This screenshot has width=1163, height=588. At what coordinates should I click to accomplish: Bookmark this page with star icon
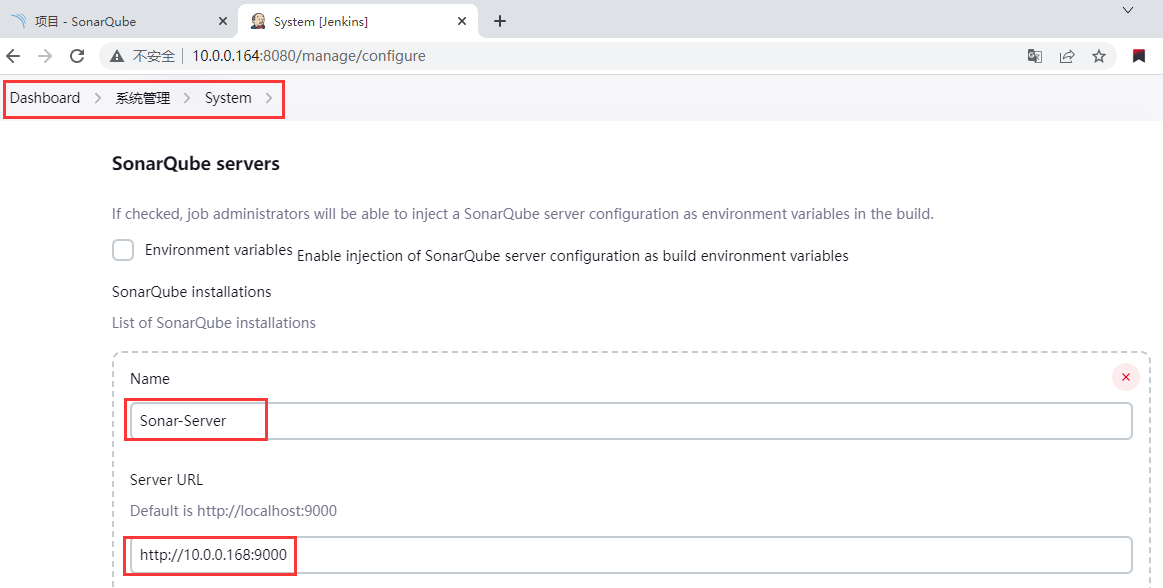1099,56
